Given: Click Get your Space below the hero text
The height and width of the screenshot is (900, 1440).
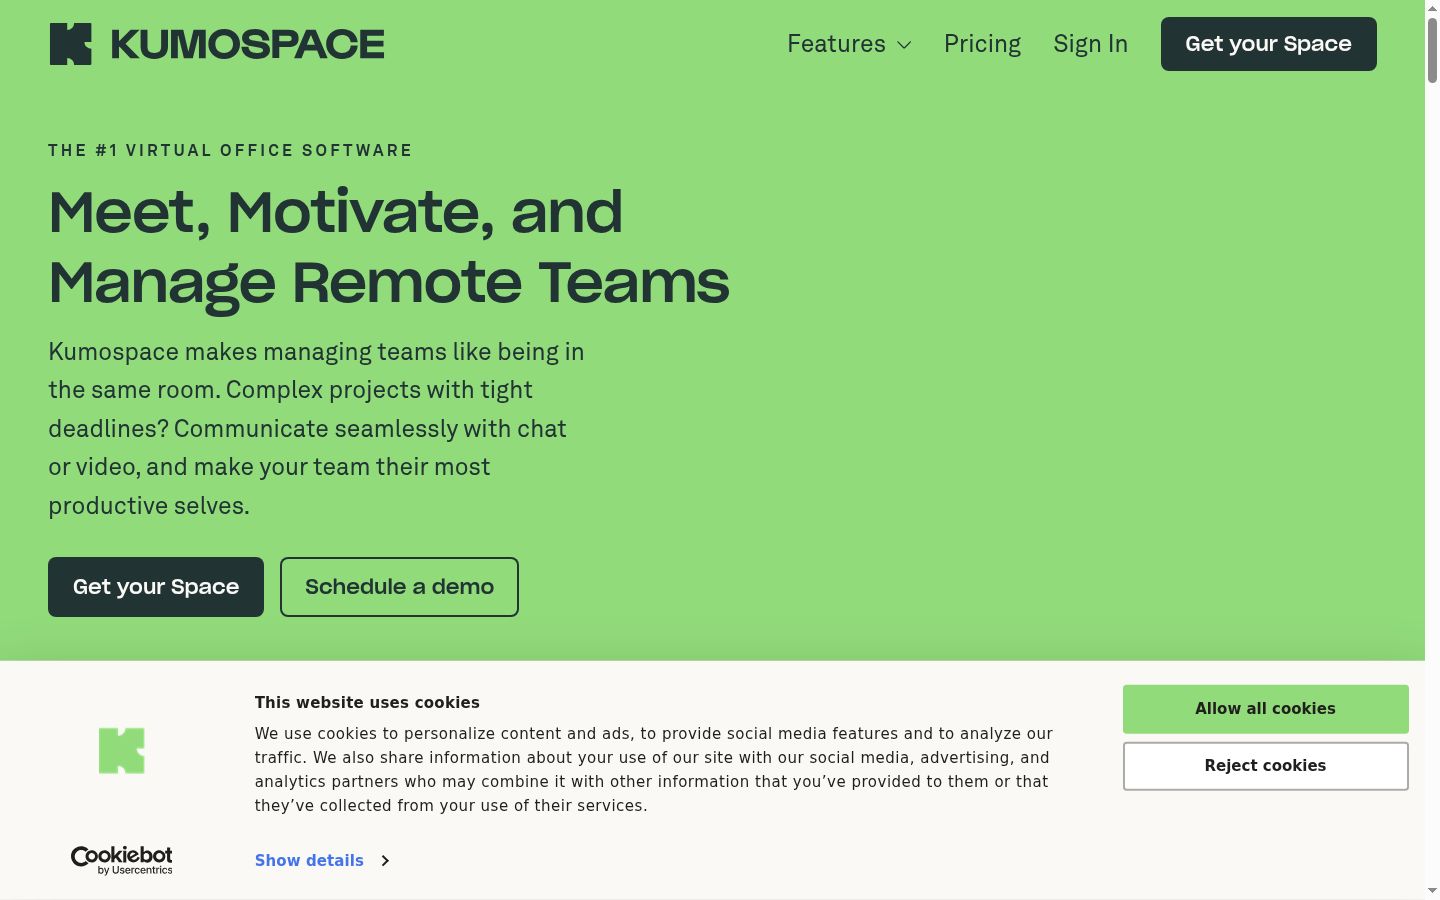Looking at the screenshot, I should coord(156,587).
